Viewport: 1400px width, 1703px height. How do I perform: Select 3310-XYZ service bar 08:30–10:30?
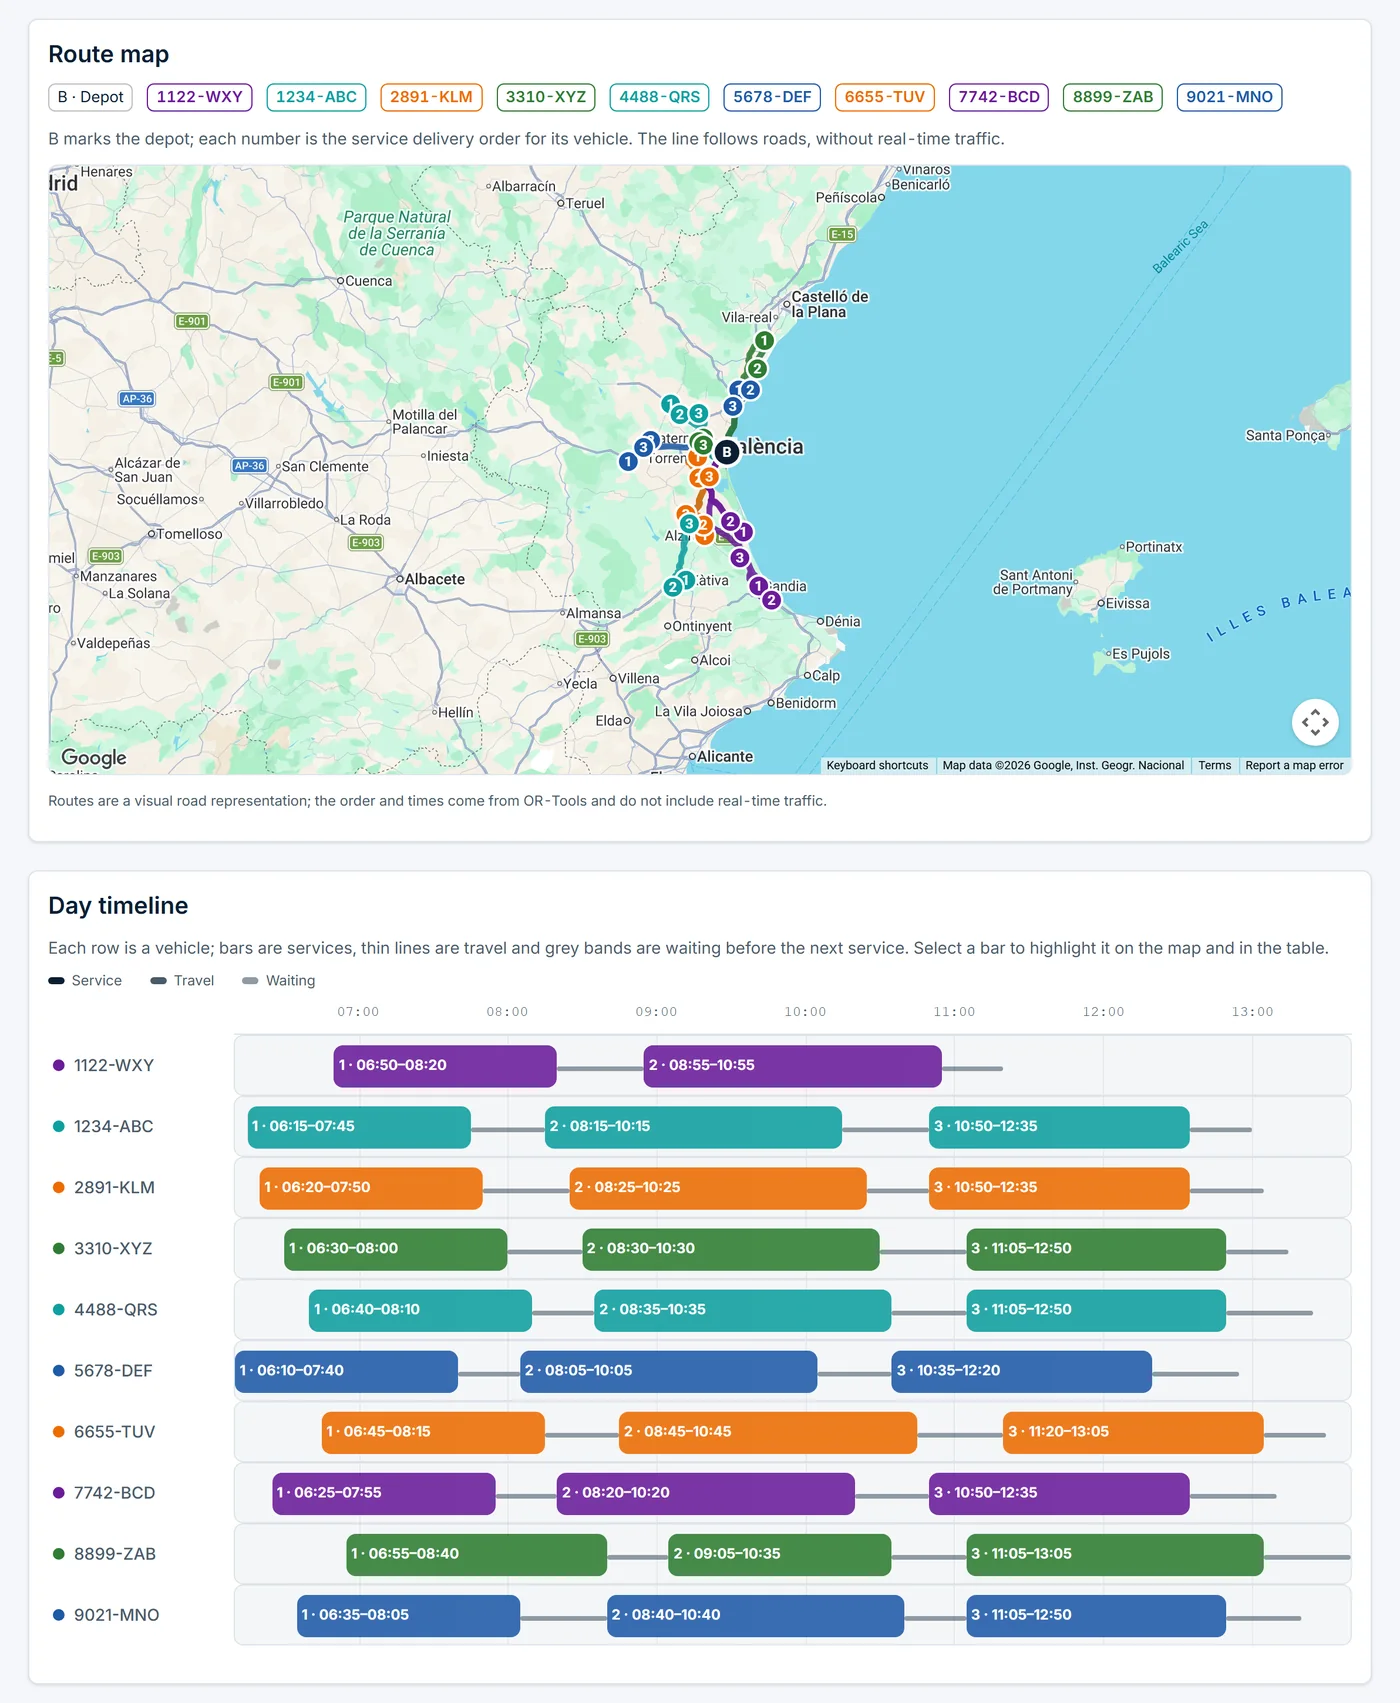[x=731, y=1249]
